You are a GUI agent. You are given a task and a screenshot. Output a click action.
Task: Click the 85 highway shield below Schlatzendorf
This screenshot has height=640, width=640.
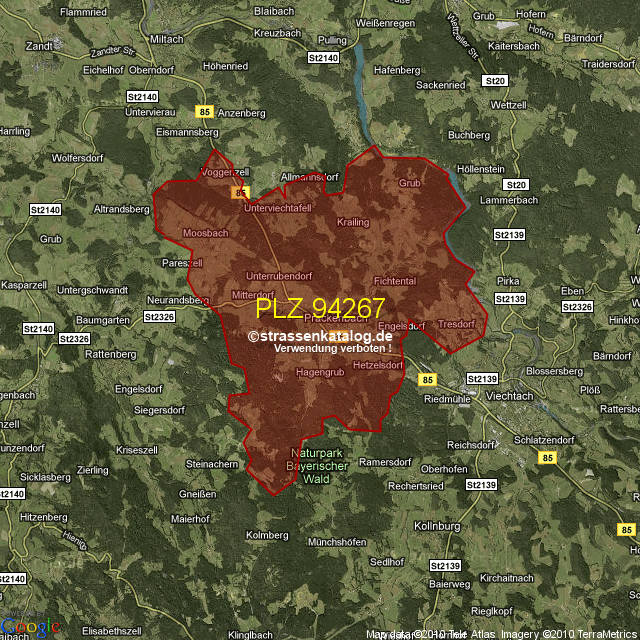click(546, 457)
